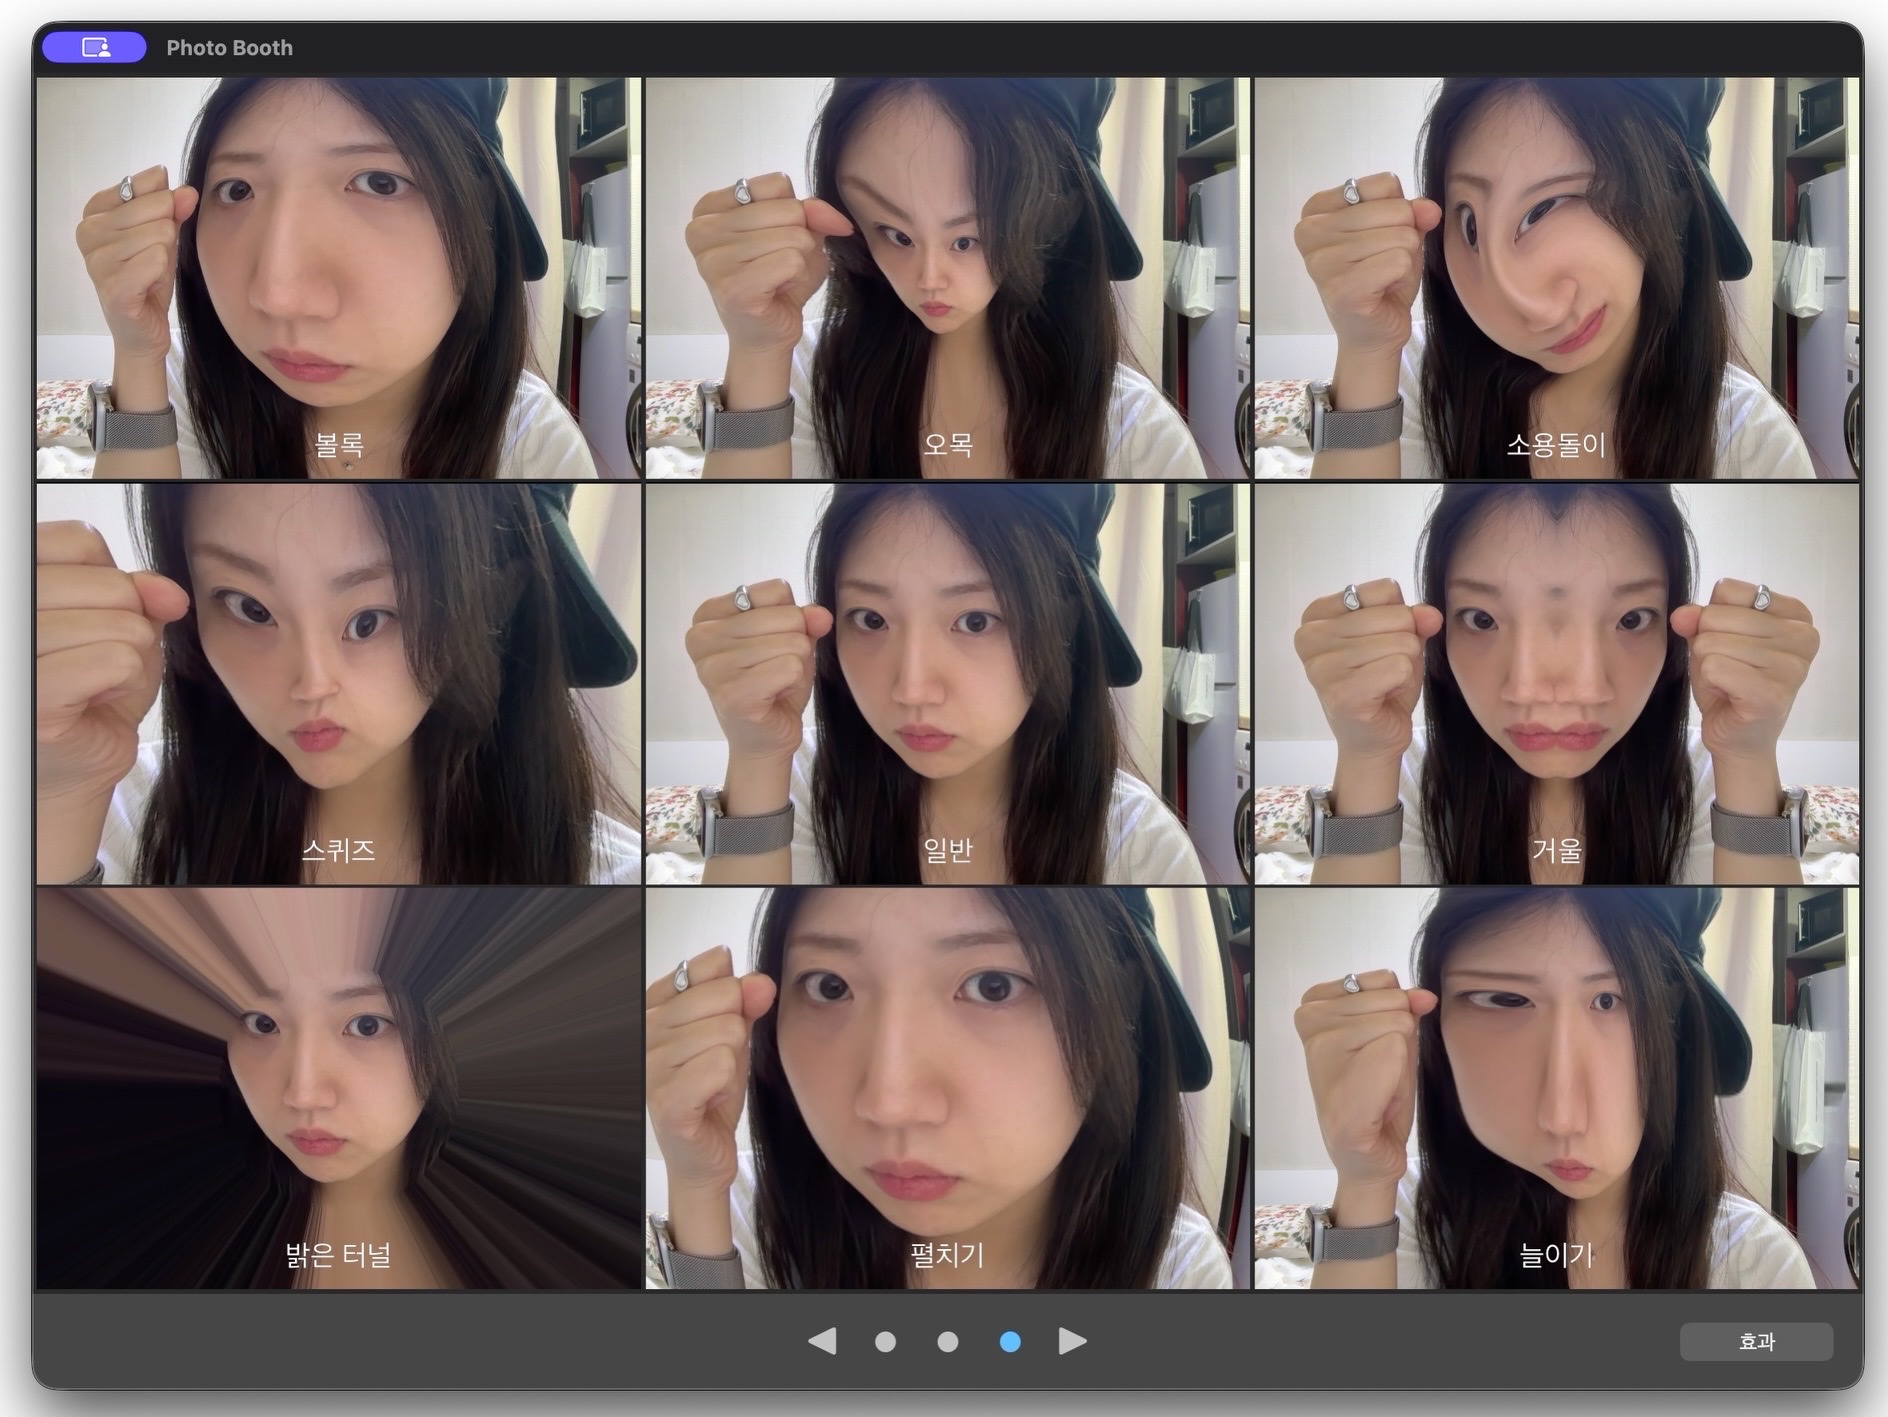The image size is (1888, 1417).
Task: Select the second effects page dot
Action: coord(948,1342)
